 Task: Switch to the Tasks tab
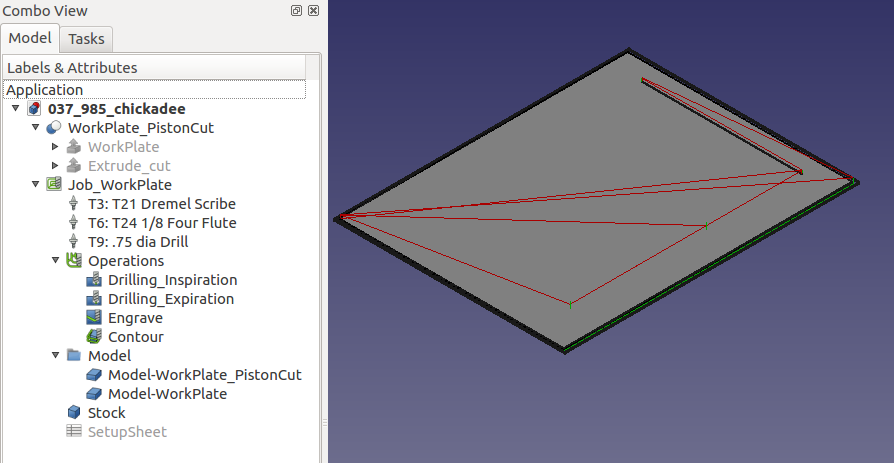86,39
